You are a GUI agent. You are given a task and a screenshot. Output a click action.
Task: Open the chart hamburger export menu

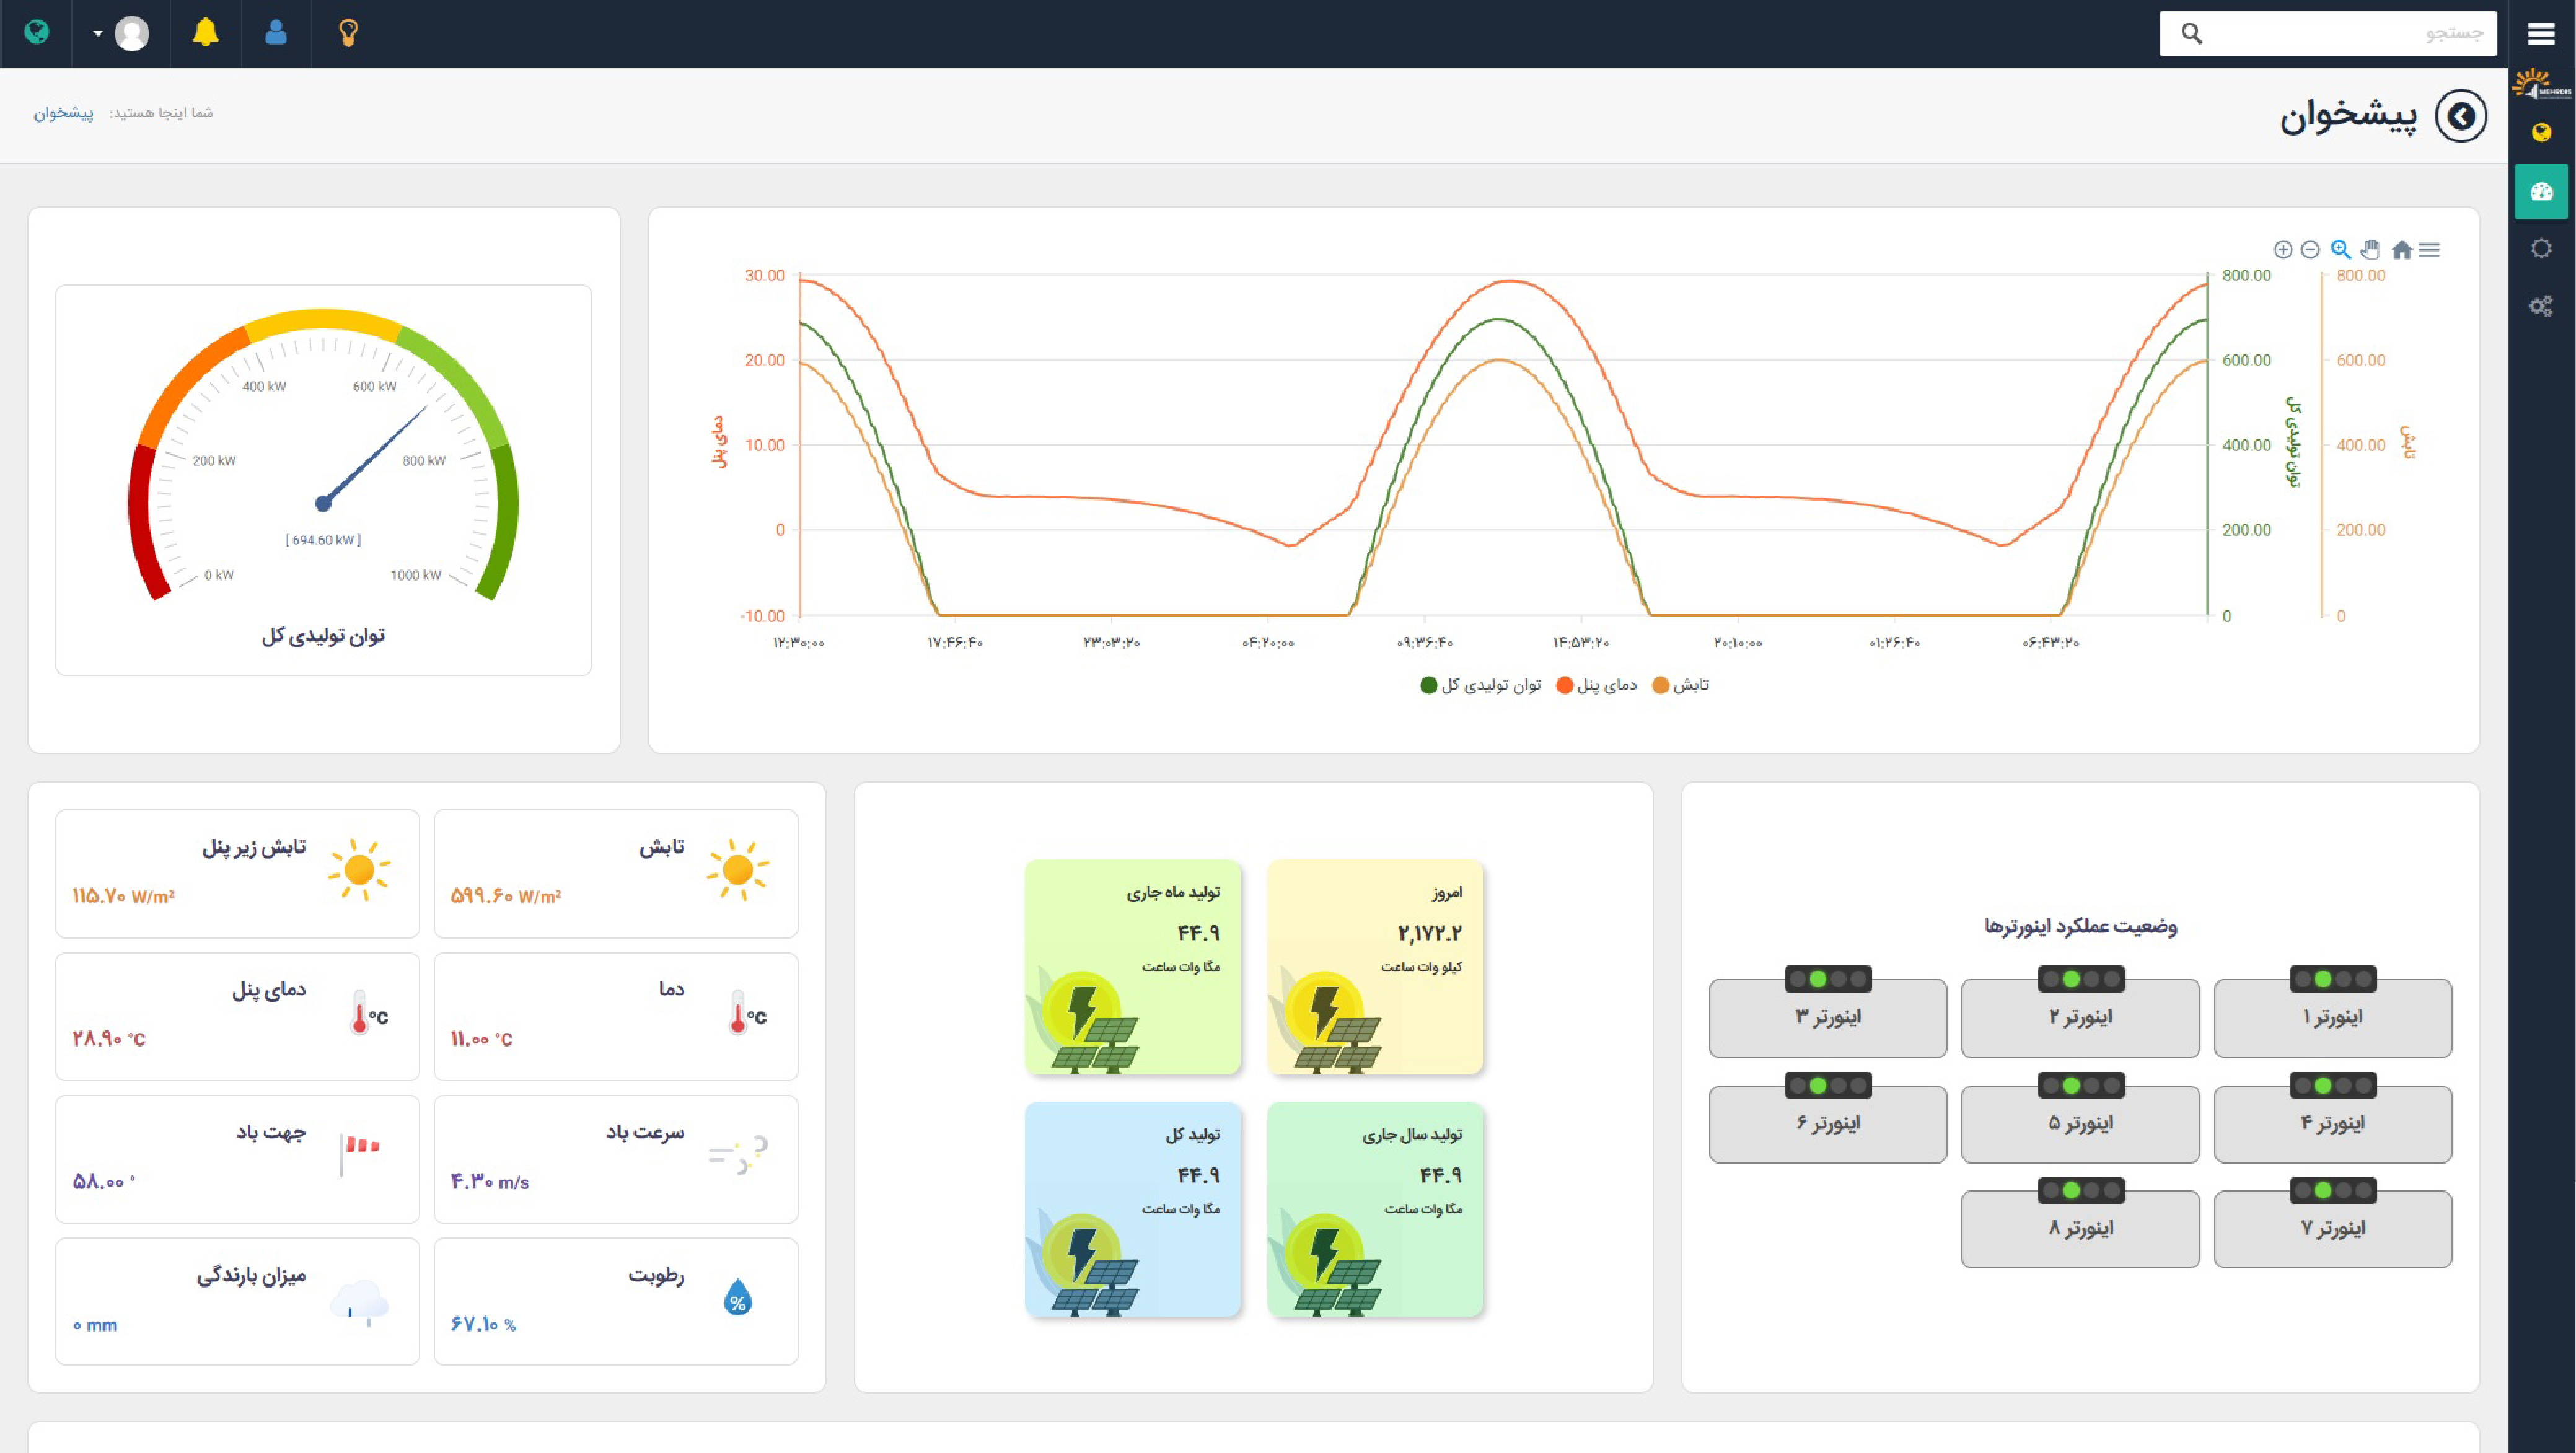[2429, 249]
